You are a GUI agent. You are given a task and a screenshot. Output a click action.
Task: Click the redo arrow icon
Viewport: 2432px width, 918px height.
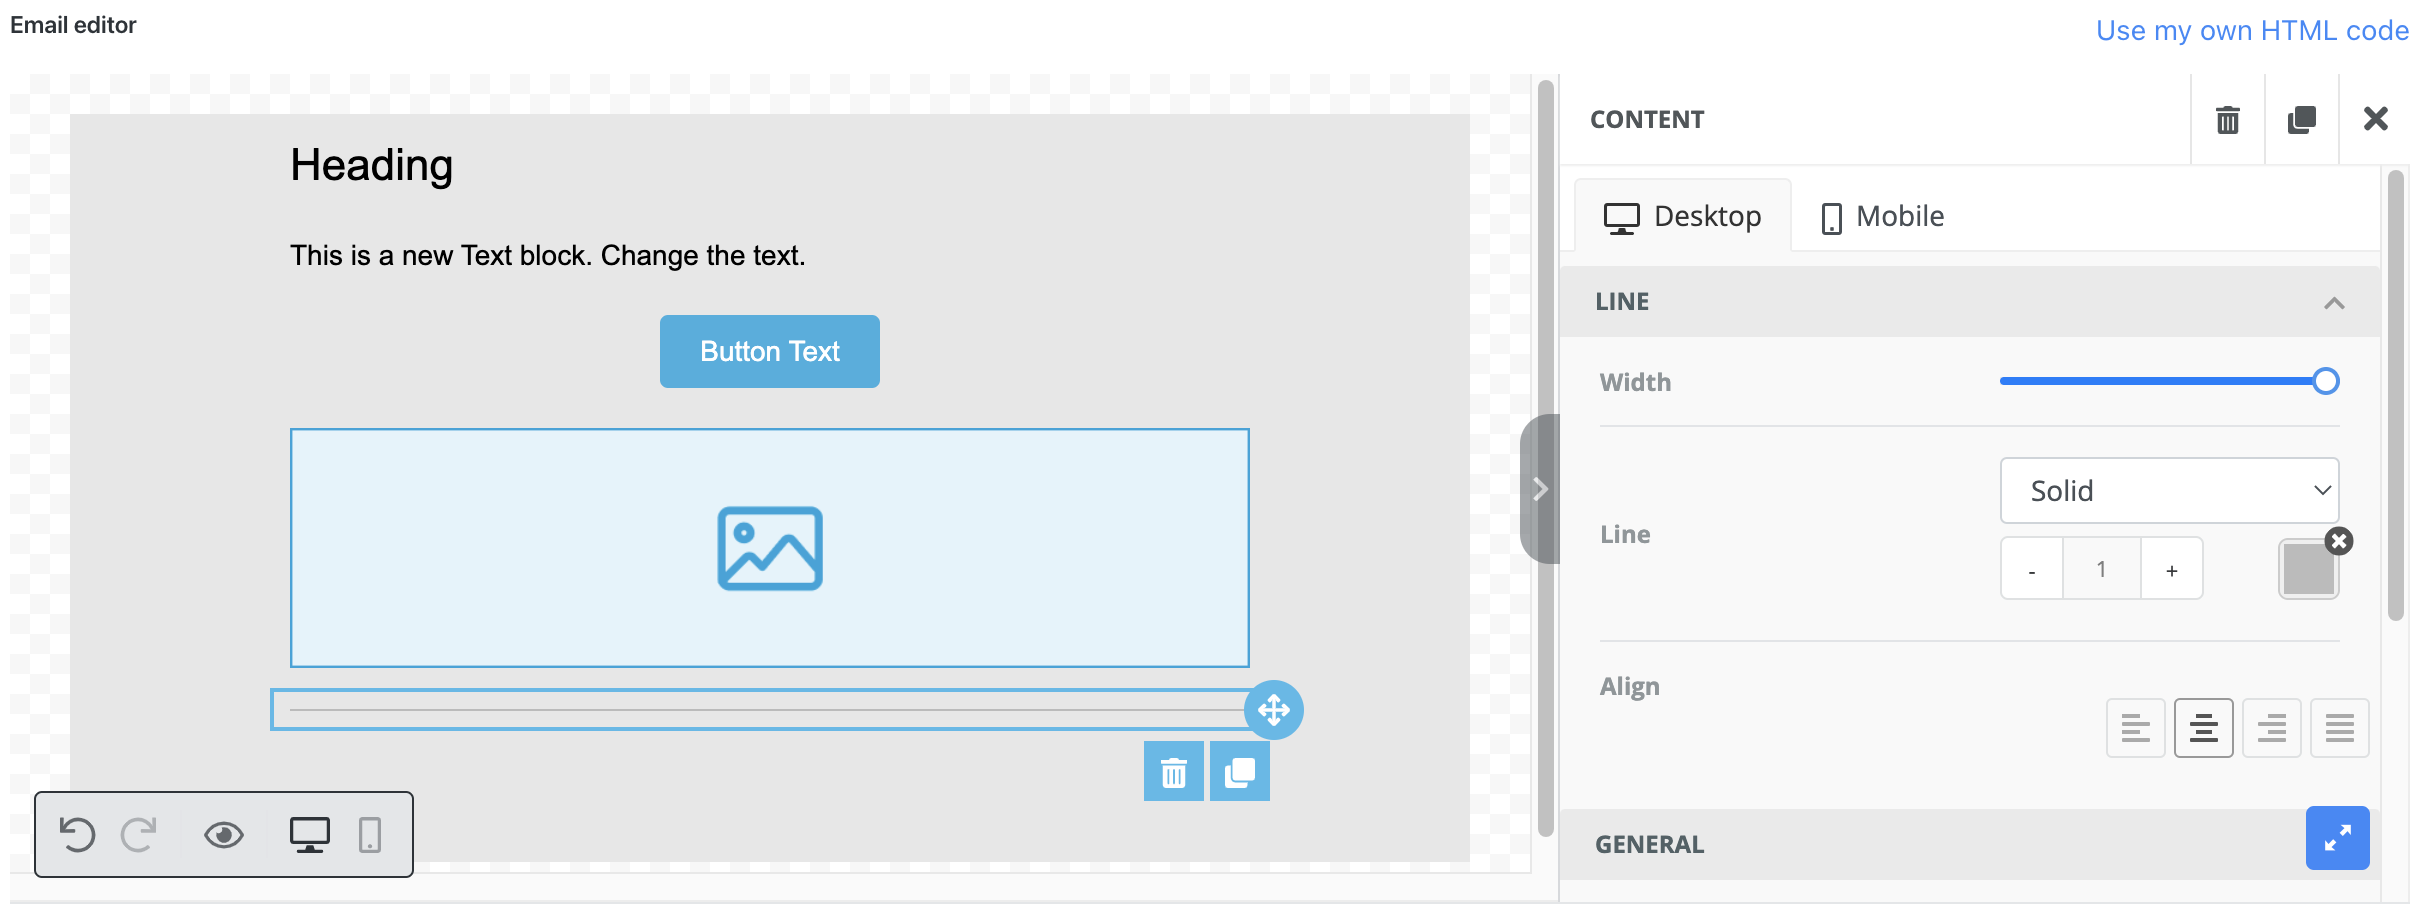[x=139, y=834]
